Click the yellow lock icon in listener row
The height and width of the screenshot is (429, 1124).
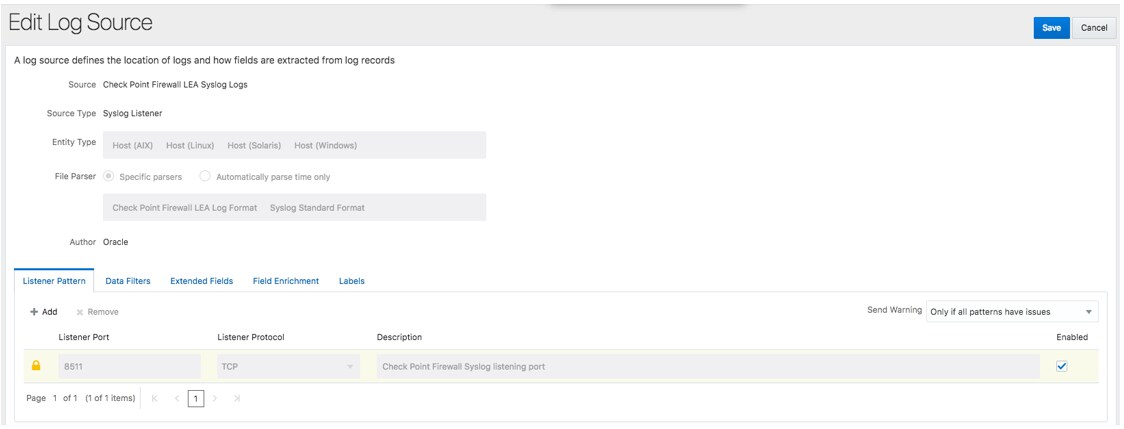(37, 366)
